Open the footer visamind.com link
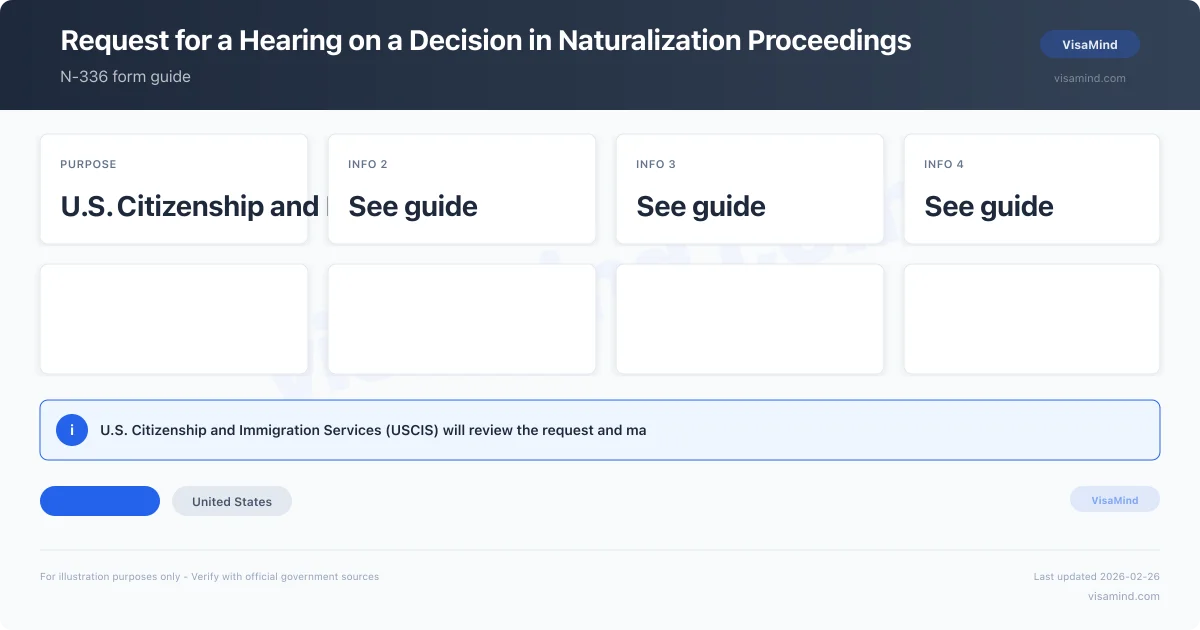The image size is (1200, 630). point(1124,596)
